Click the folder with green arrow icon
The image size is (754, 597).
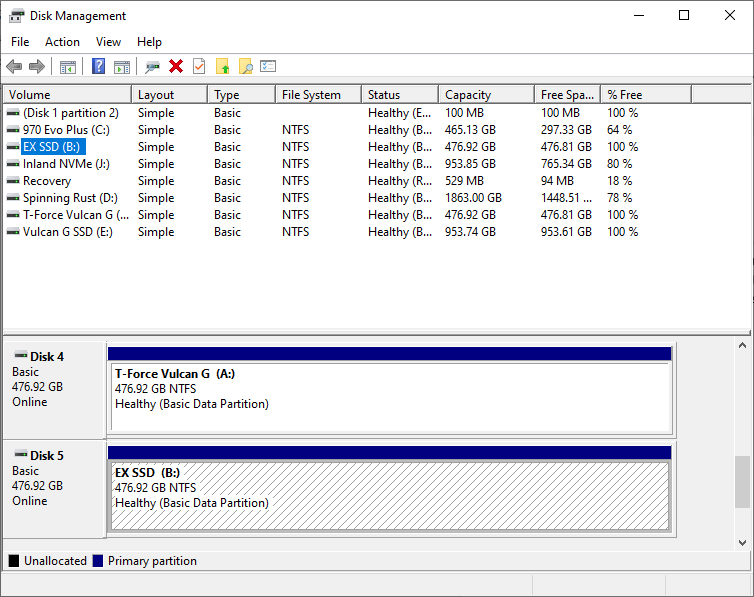(223, 66)
